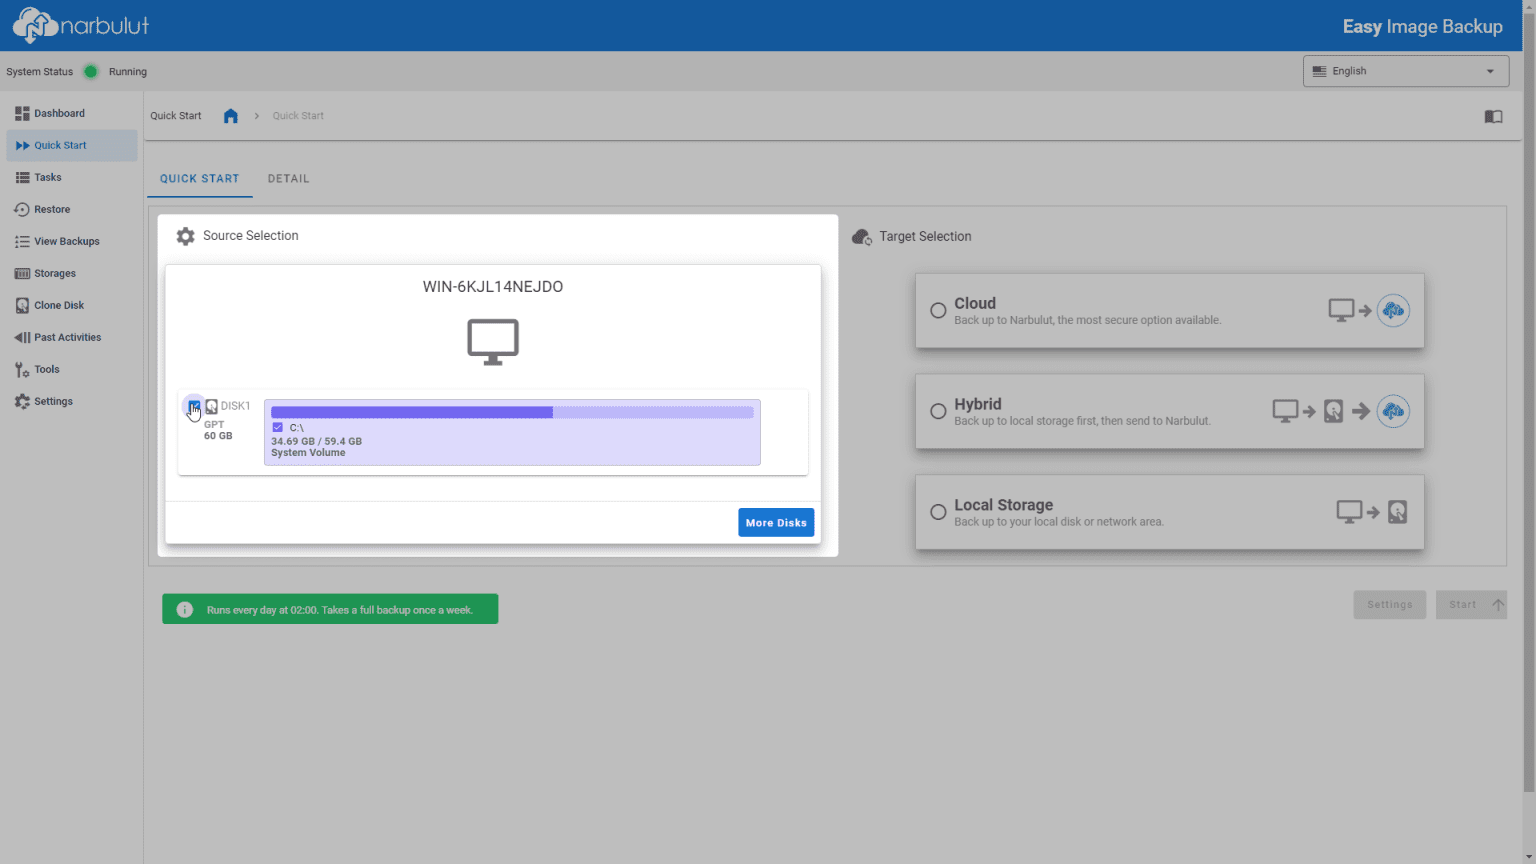
Task: Switch to the DETAIL tab
Action: coord(288,178)
